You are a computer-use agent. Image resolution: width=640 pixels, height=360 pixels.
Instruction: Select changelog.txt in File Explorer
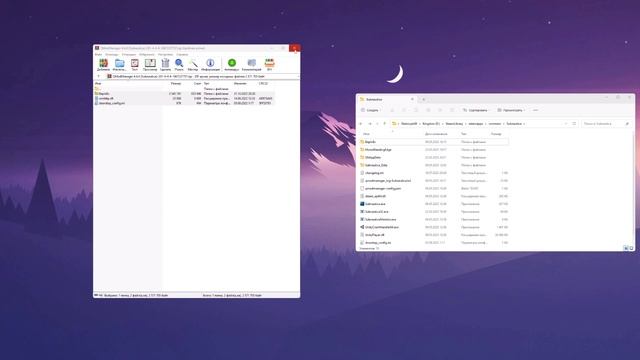pyautogui.click(x=434, y=173)
